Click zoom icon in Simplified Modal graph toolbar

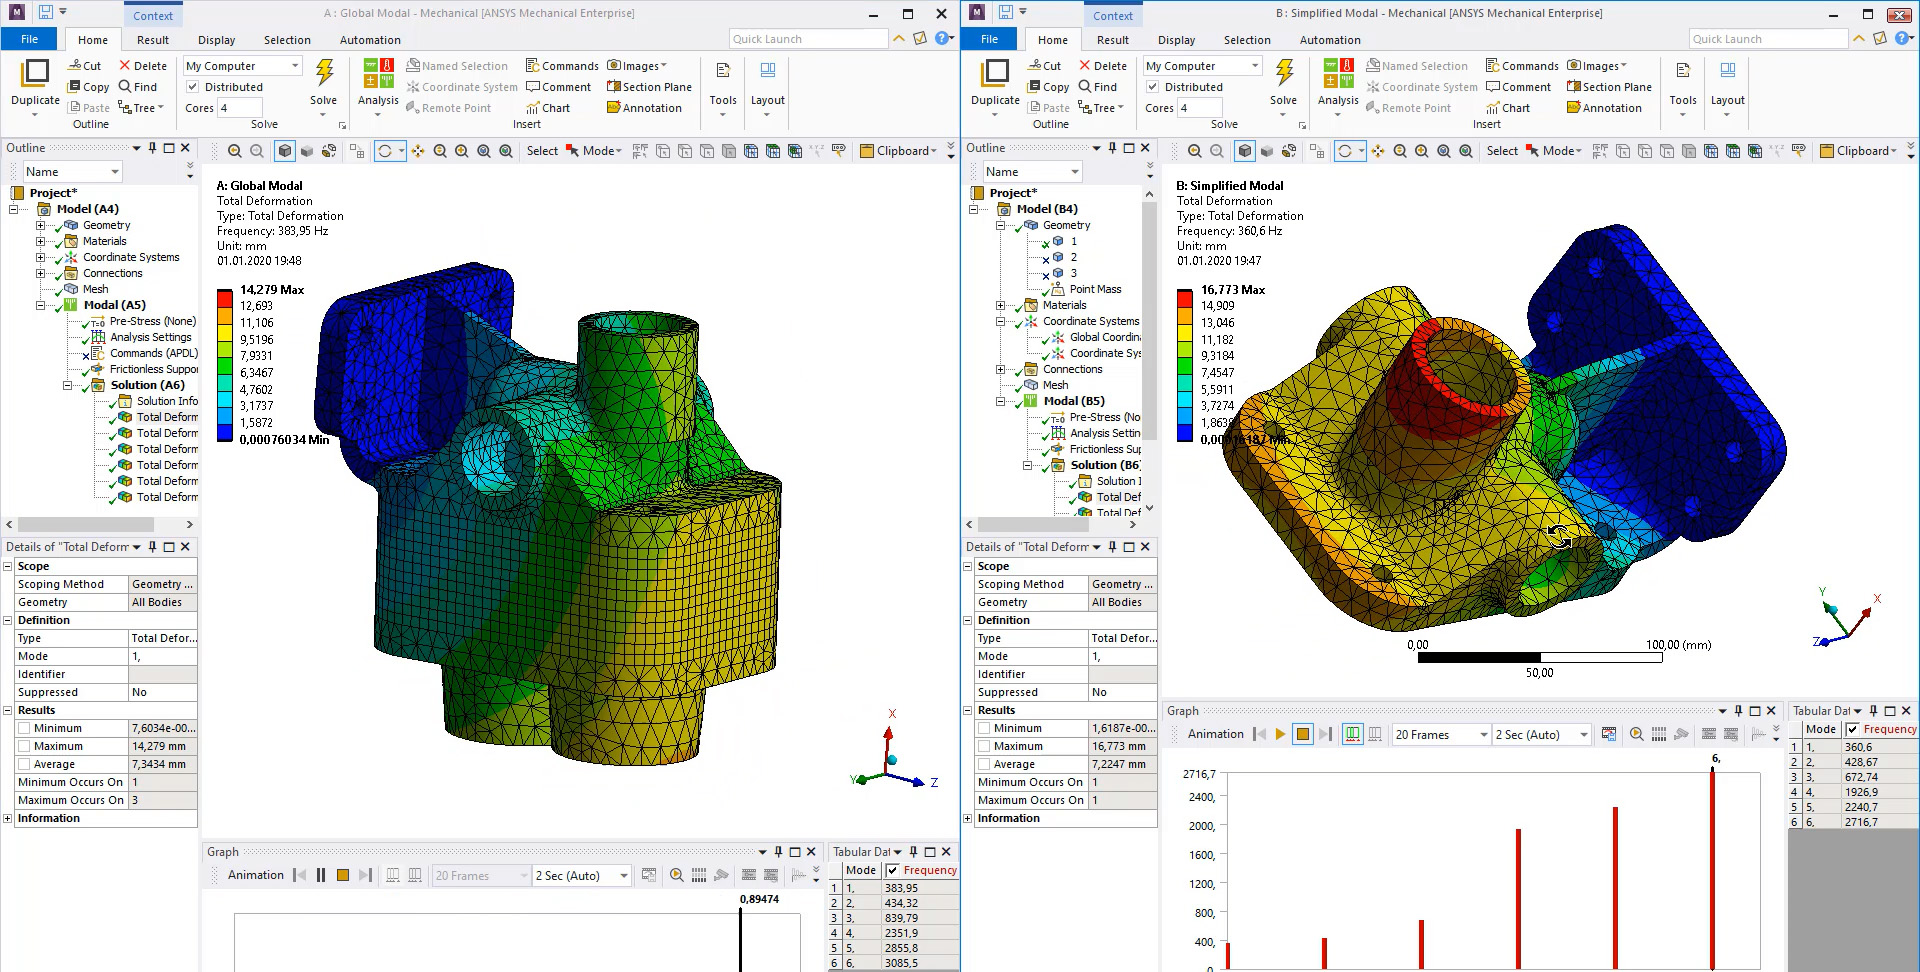(x=1637, y=734)
